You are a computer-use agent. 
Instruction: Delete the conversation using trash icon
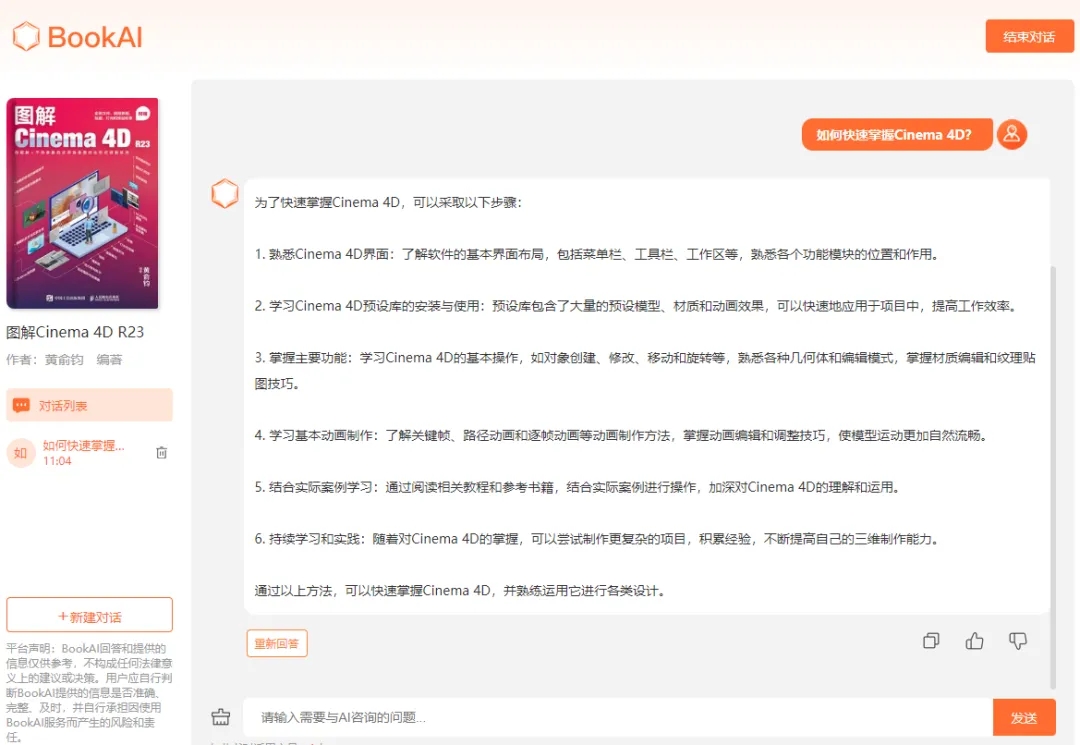point(162,453)
